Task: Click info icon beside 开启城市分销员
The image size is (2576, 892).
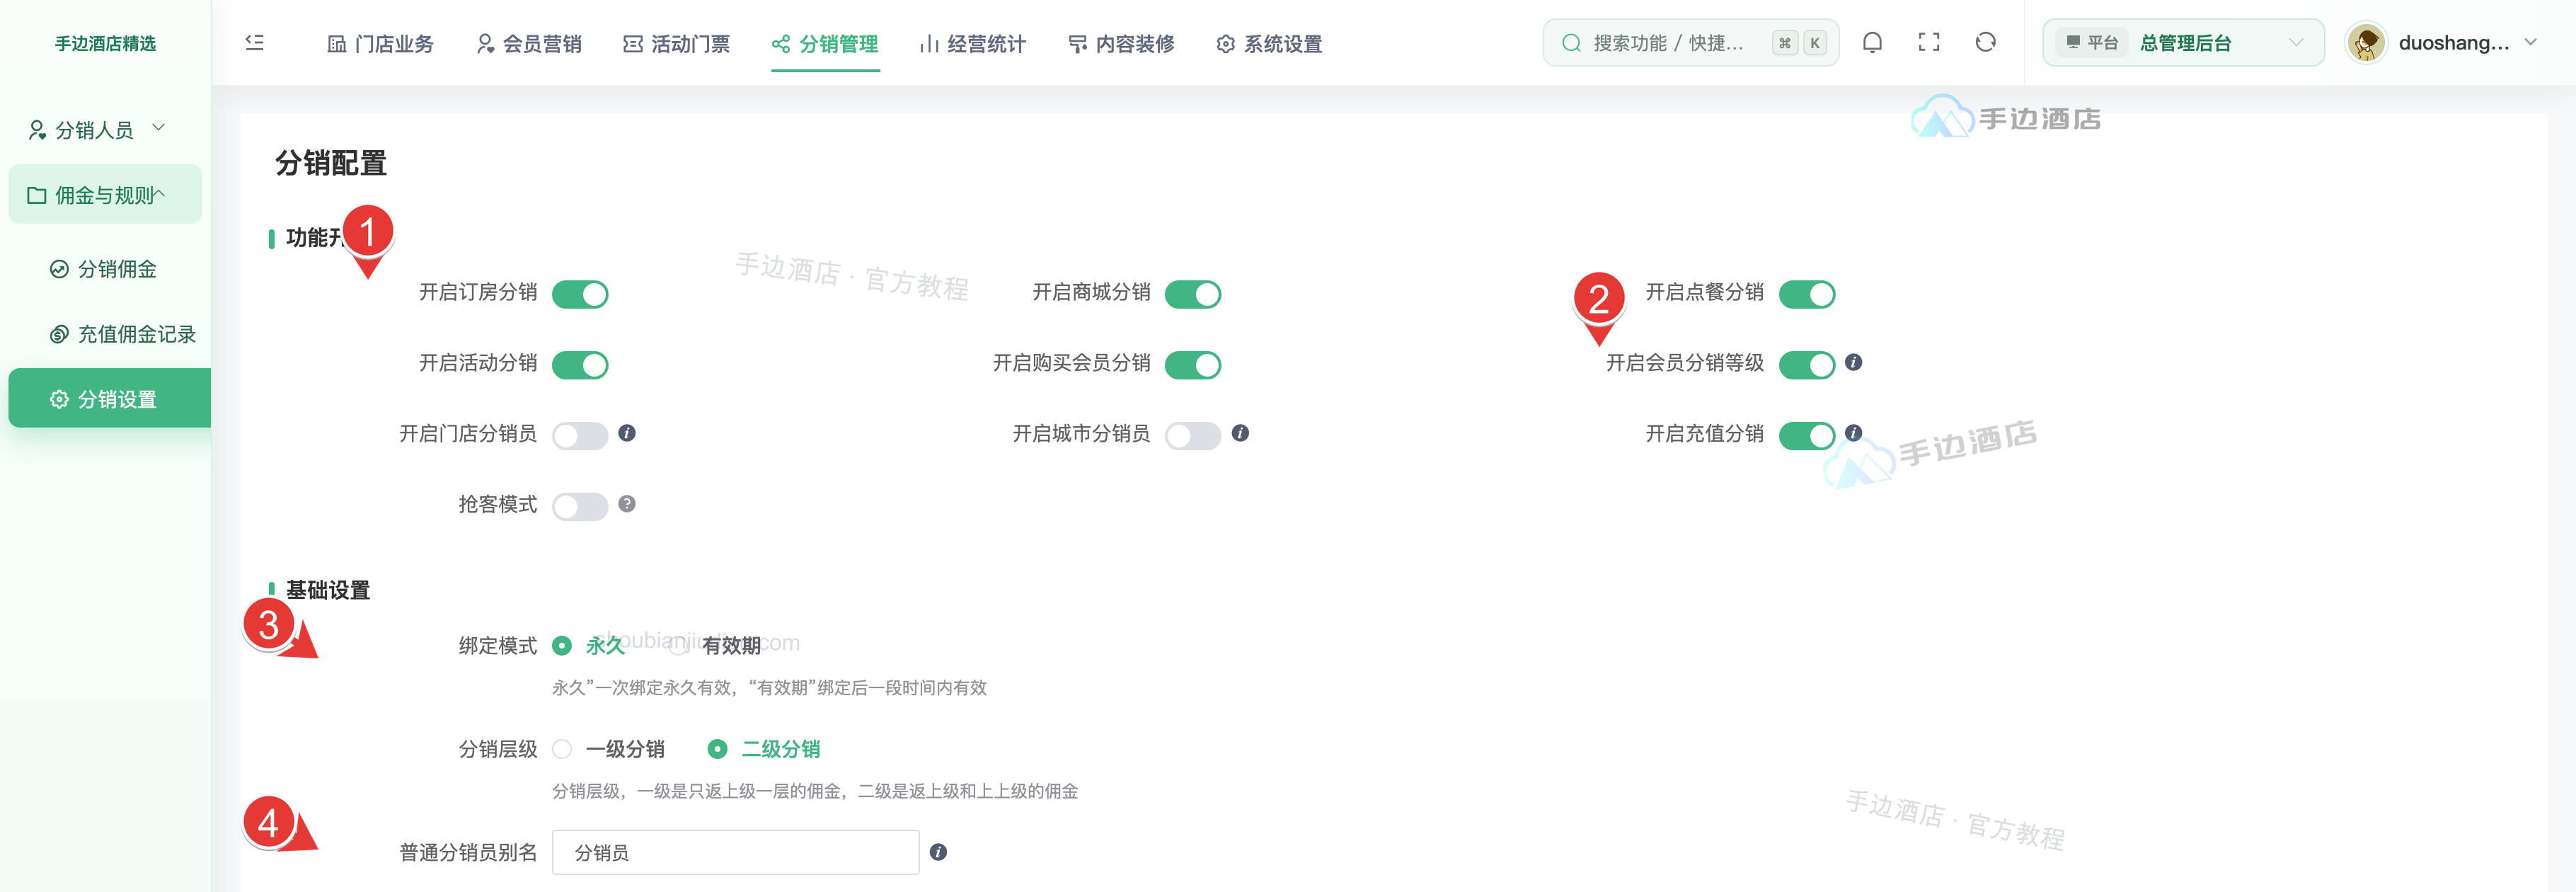Action: click(x=1240, y=433)
